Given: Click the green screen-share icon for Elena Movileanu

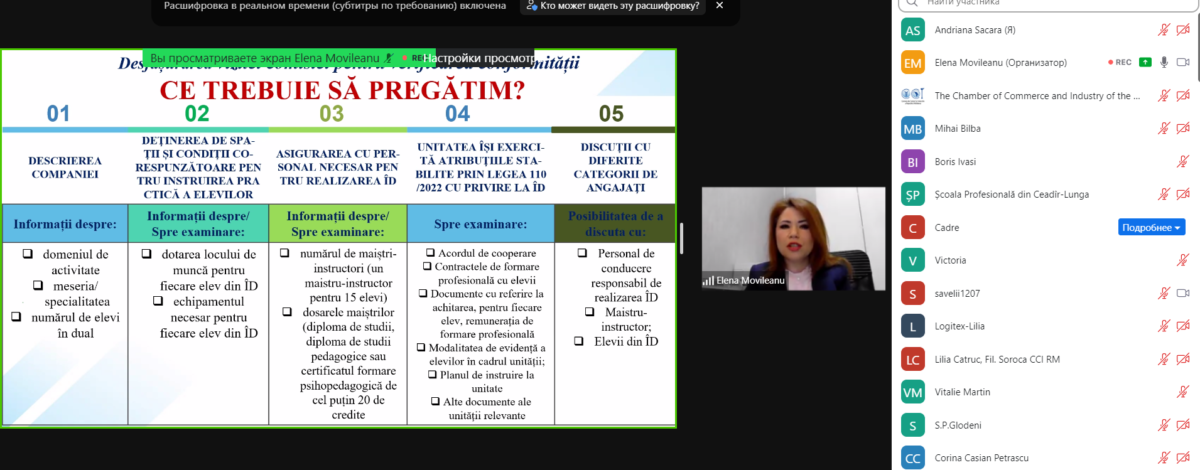Looking at the screenshot, I should coord(1144,62).
